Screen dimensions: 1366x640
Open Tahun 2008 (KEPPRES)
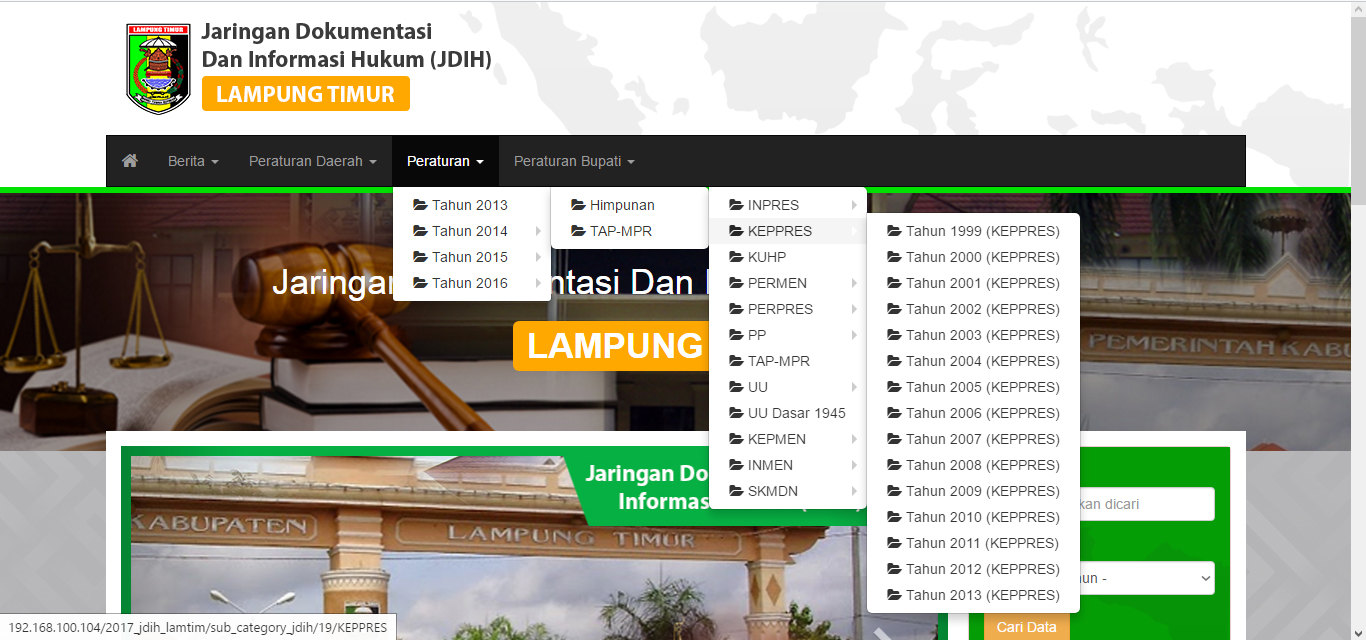click(x=973, y=465)
